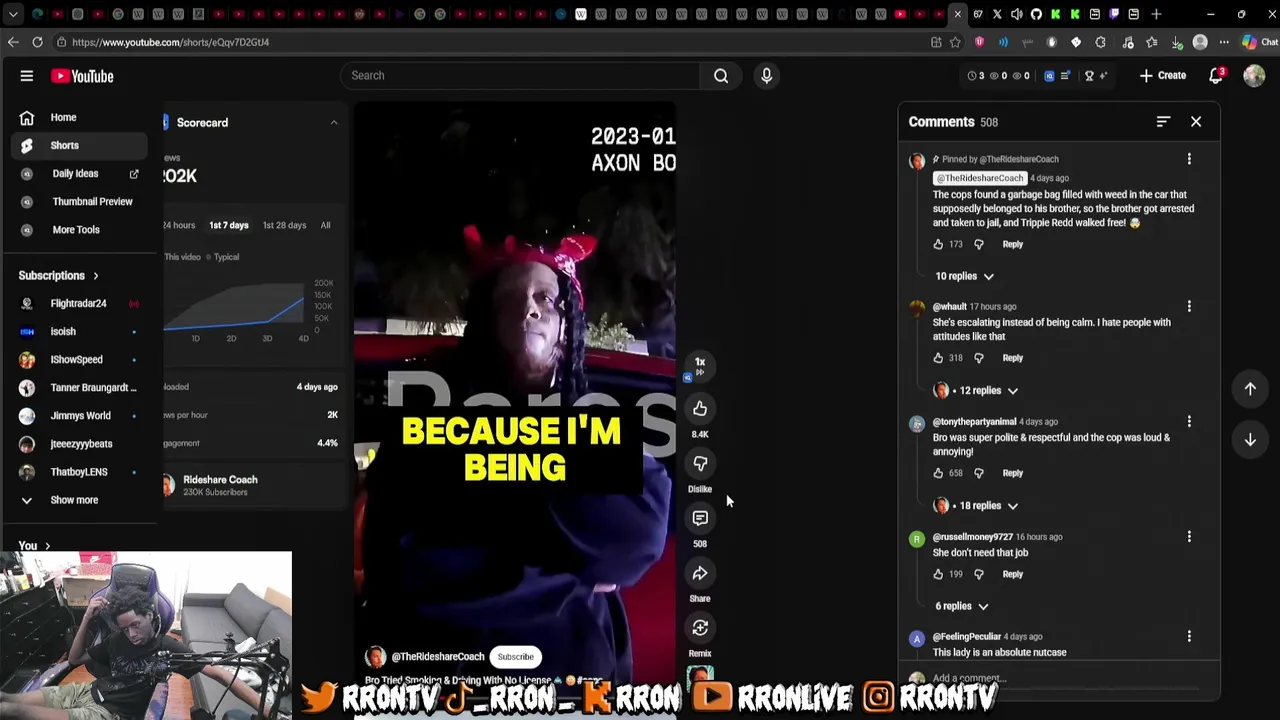Image resolution: width=1280 pixels, height=720 pixels.
Task: Go to previous Short with up arrow
Action: point(1250,389)
